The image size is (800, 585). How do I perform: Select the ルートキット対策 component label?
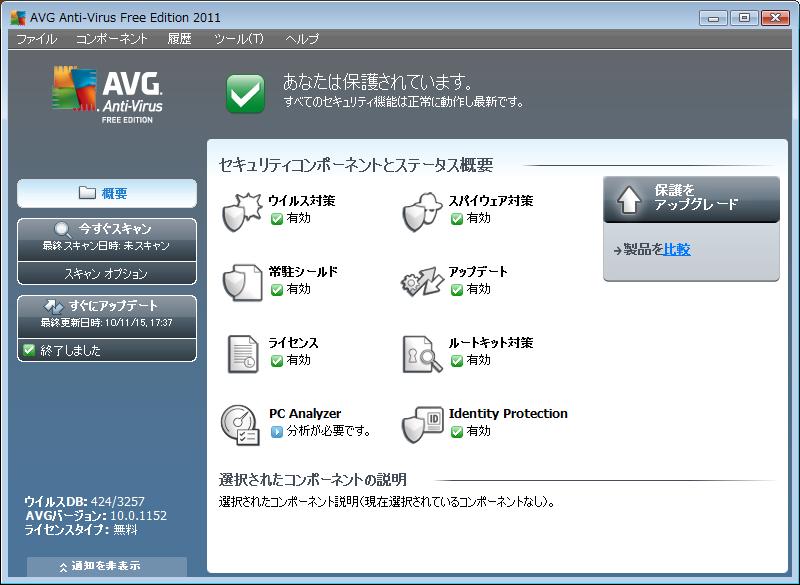pos(491,343)
